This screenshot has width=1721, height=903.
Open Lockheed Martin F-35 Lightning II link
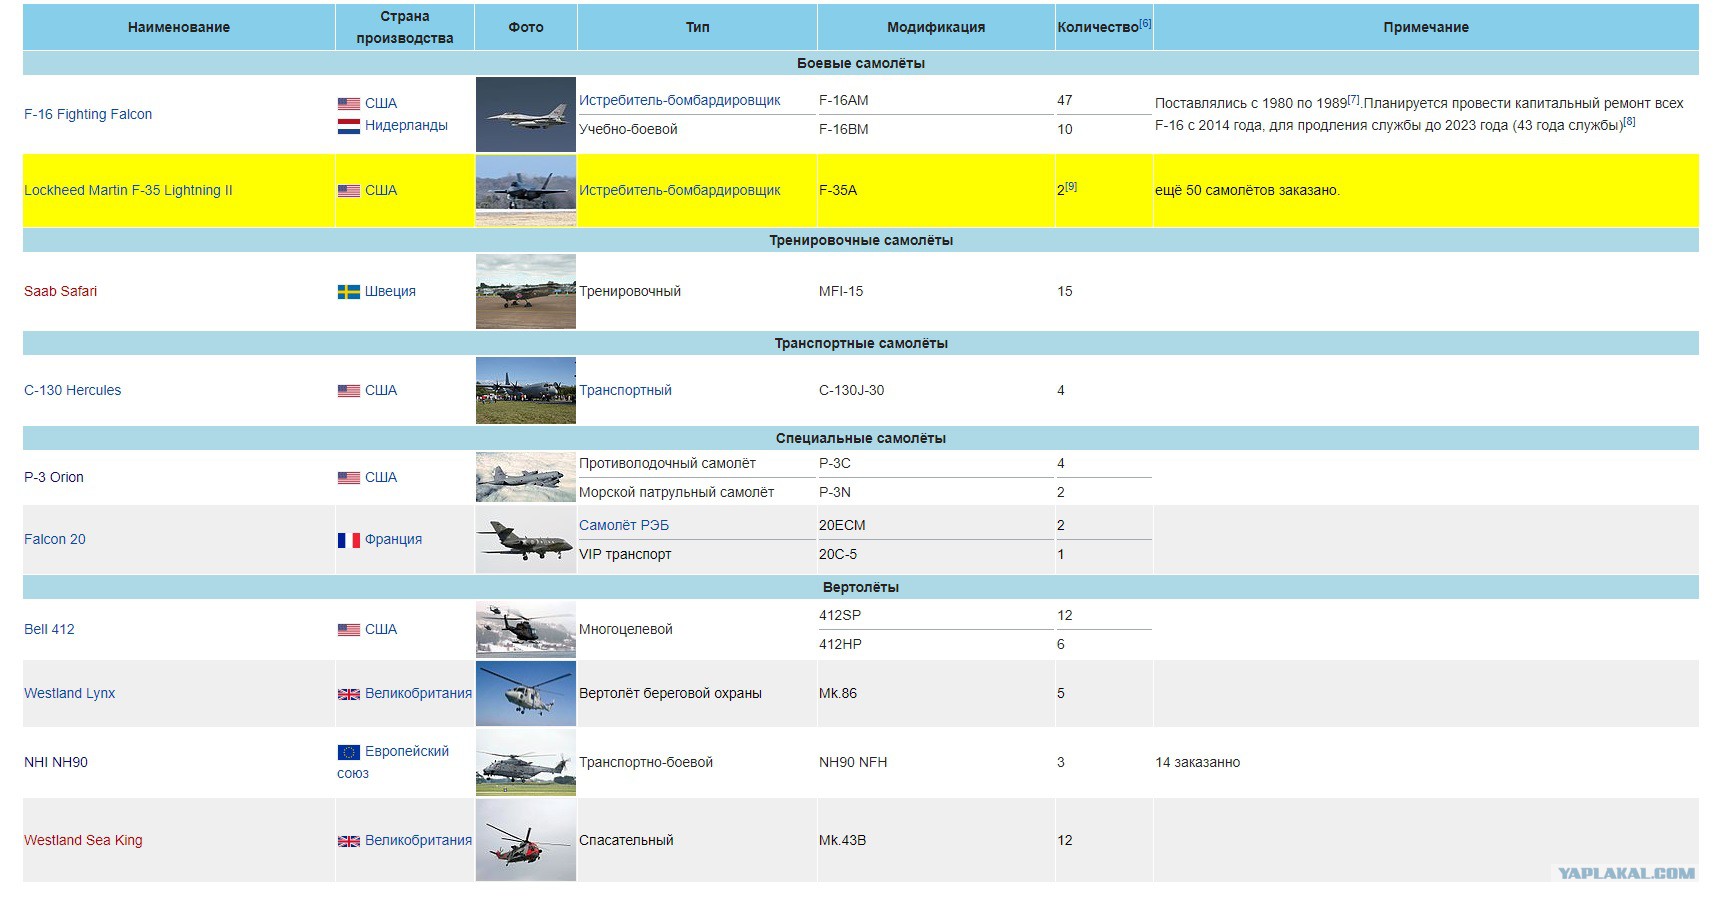[x=128, y=190]
